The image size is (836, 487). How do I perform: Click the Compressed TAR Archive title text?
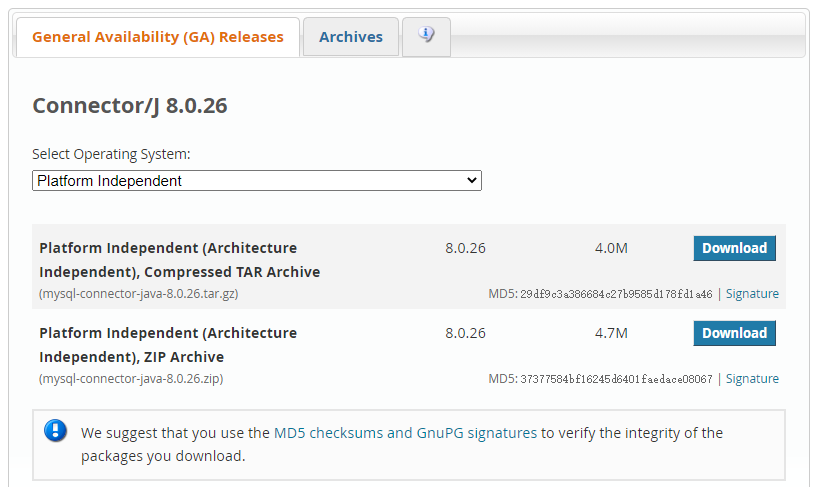pyautogui.click(x=180, y=260)
